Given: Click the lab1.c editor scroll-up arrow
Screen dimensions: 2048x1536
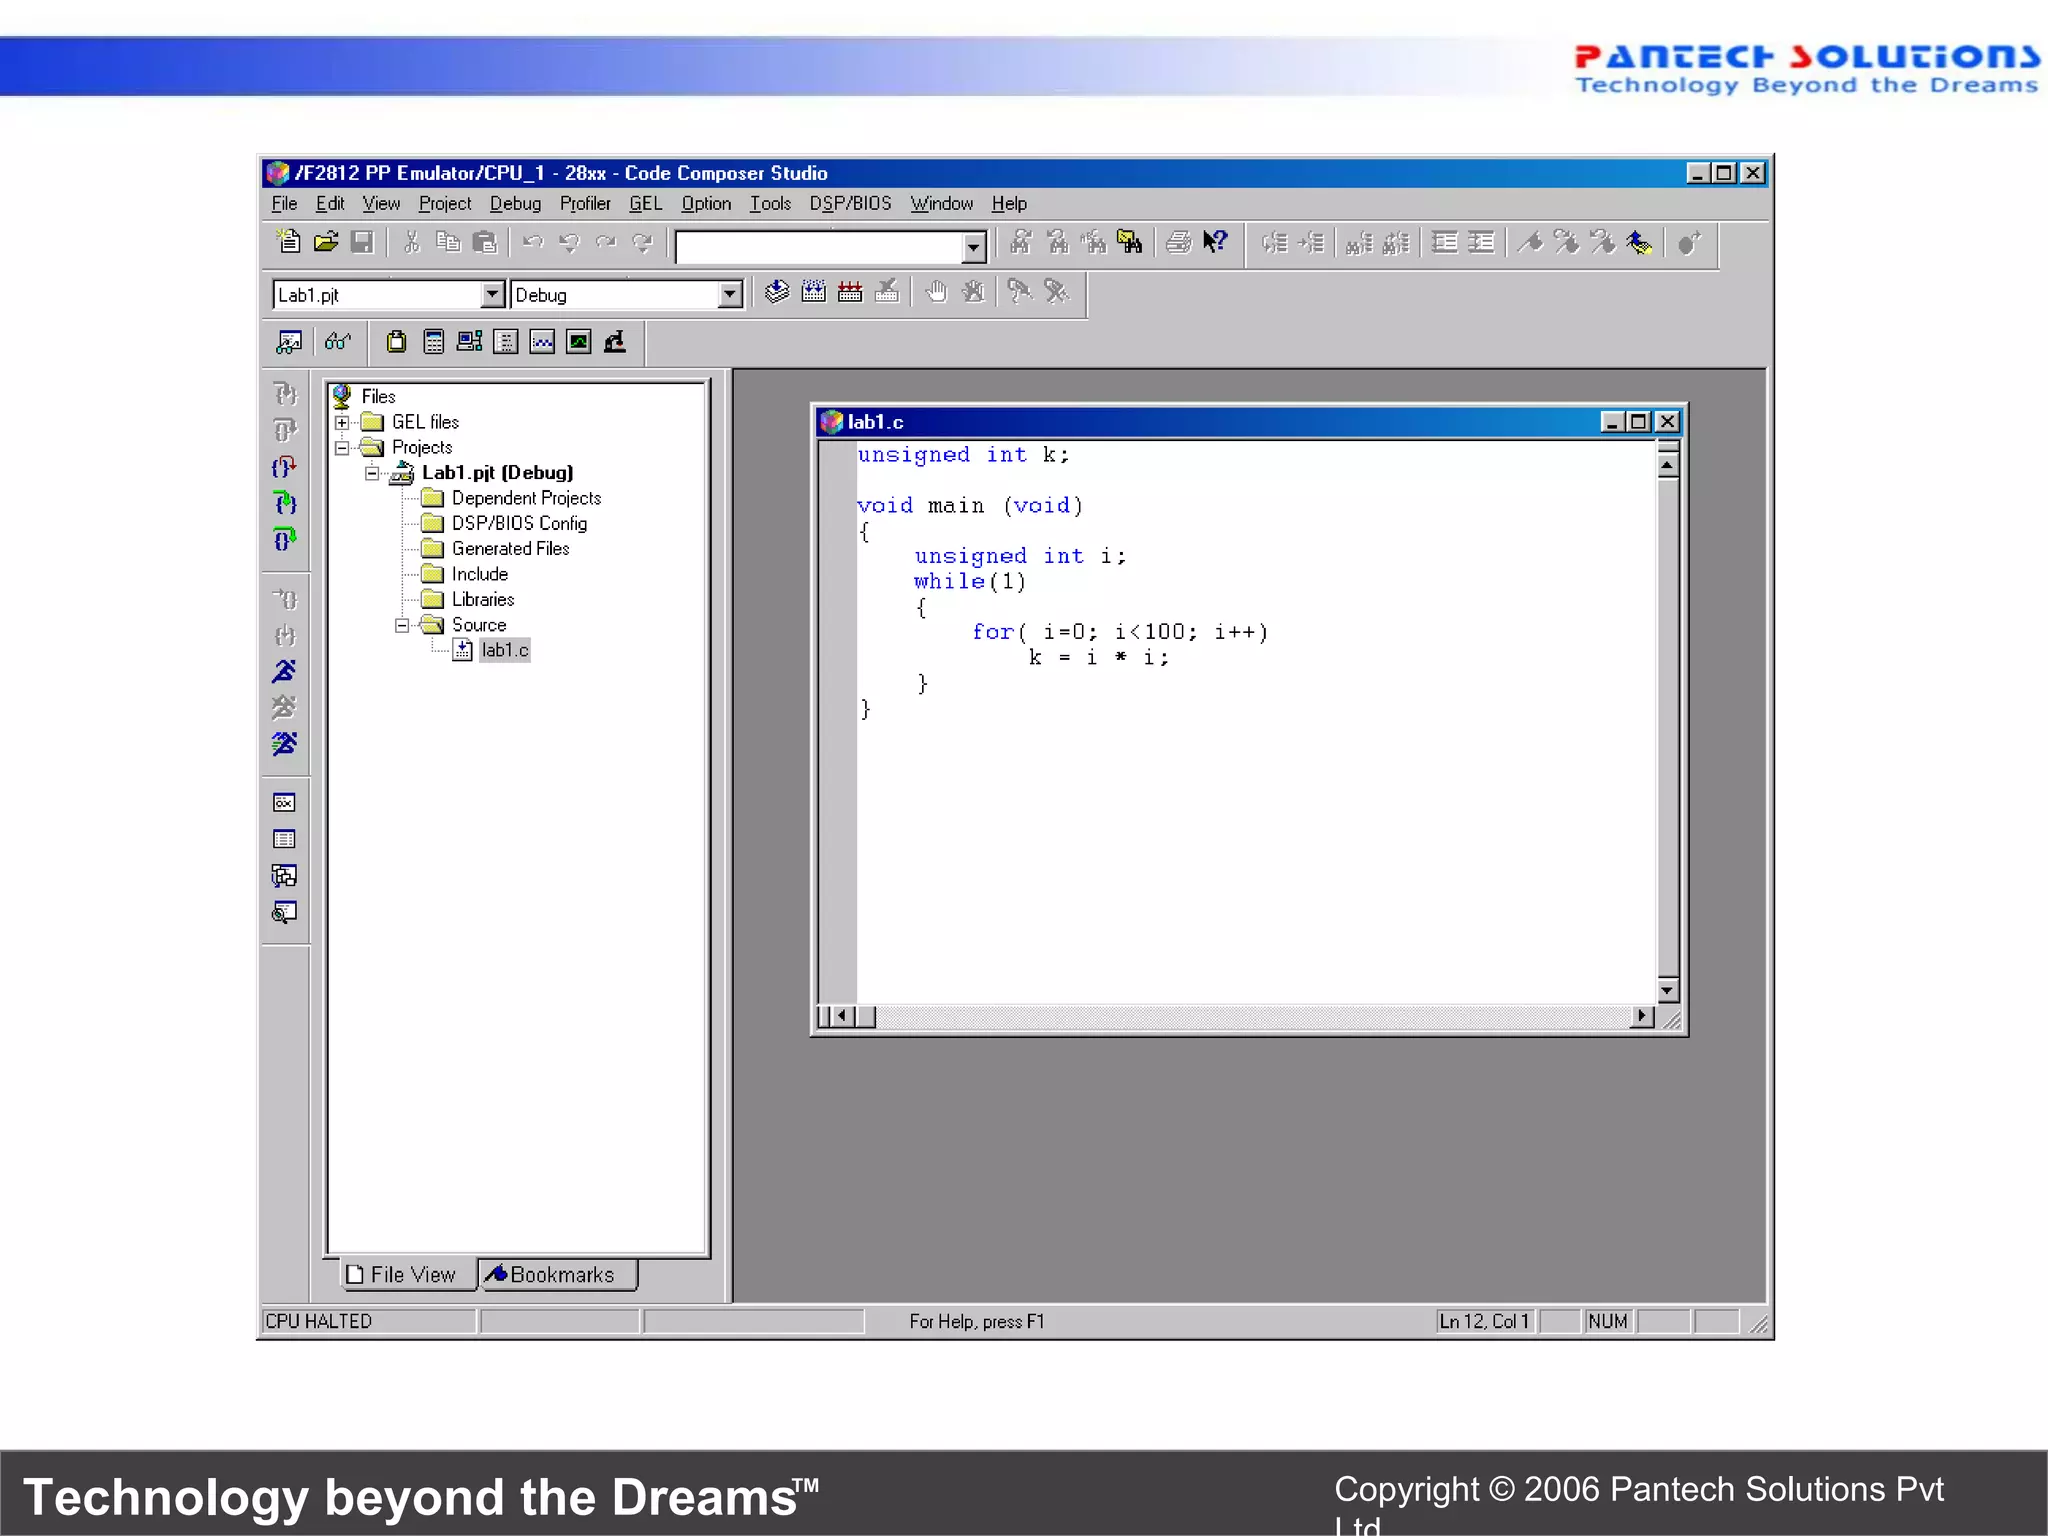Looking at the screenshot, I should tap(1667, 465).
